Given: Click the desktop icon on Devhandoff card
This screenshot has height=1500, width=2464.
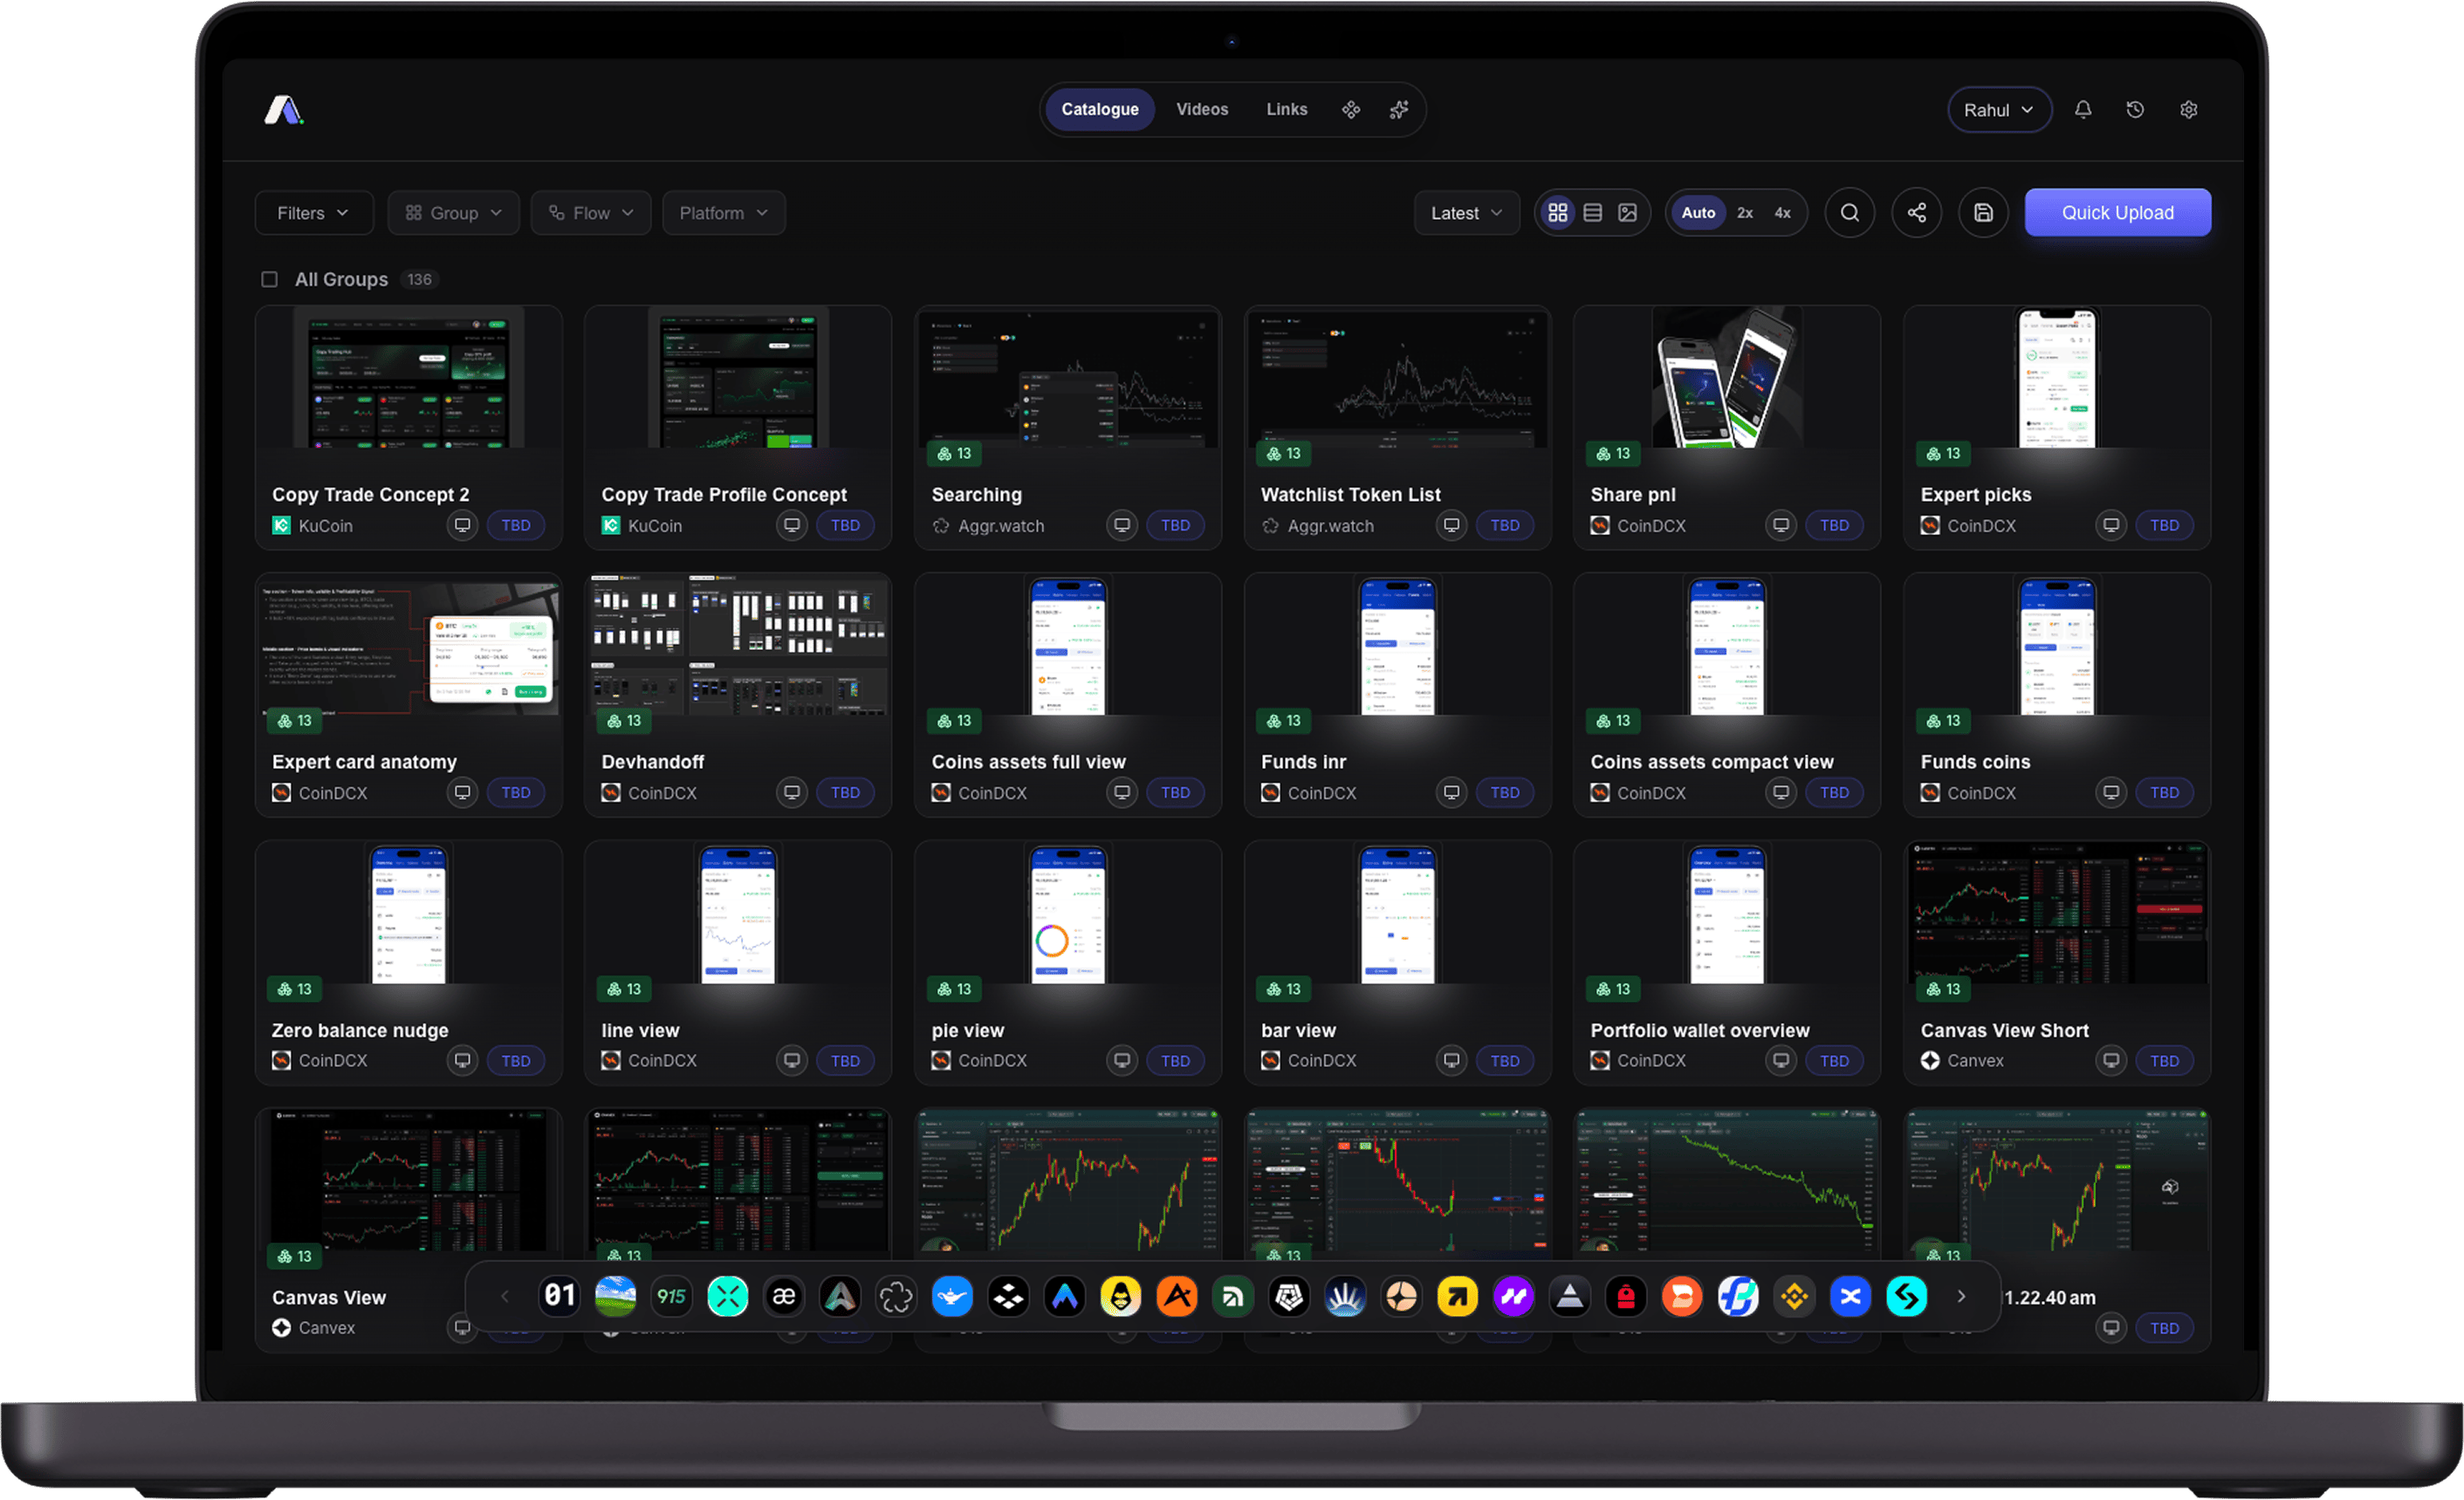Looking at the screenshot, I should click(792, 792).
